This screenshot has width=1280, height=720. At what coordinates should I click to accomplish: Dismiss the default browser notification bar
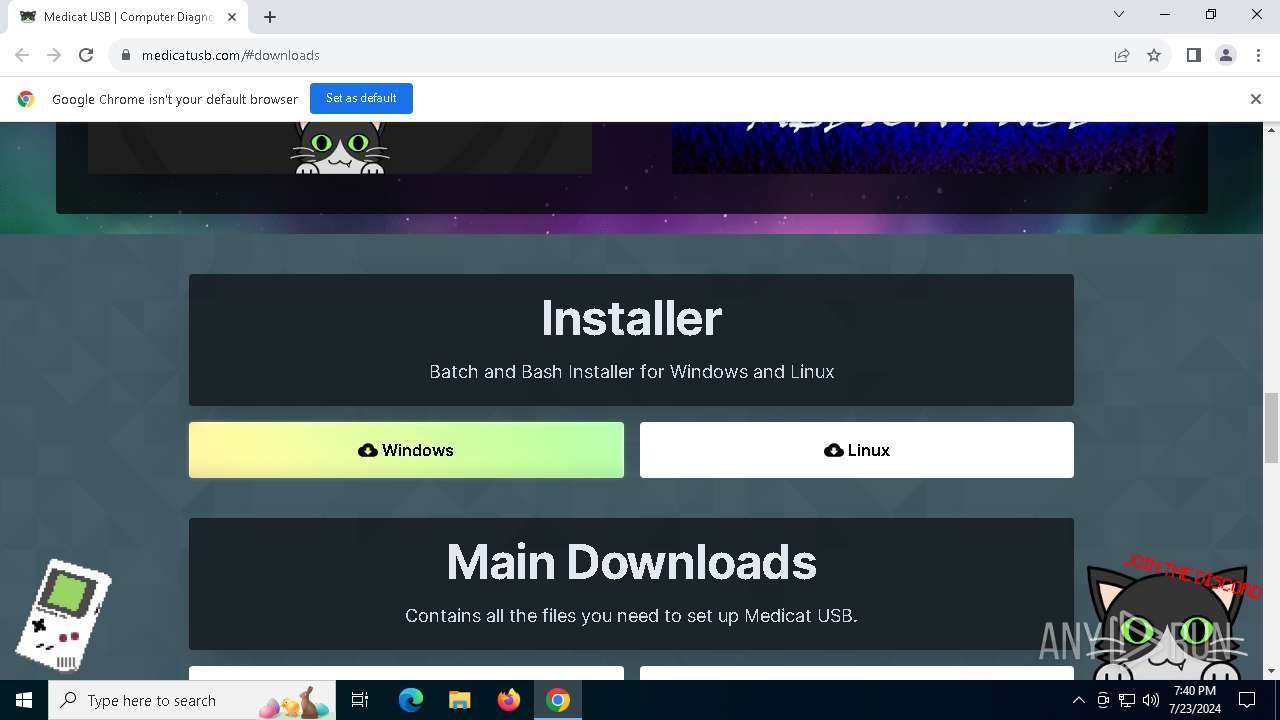point(1255,99)
